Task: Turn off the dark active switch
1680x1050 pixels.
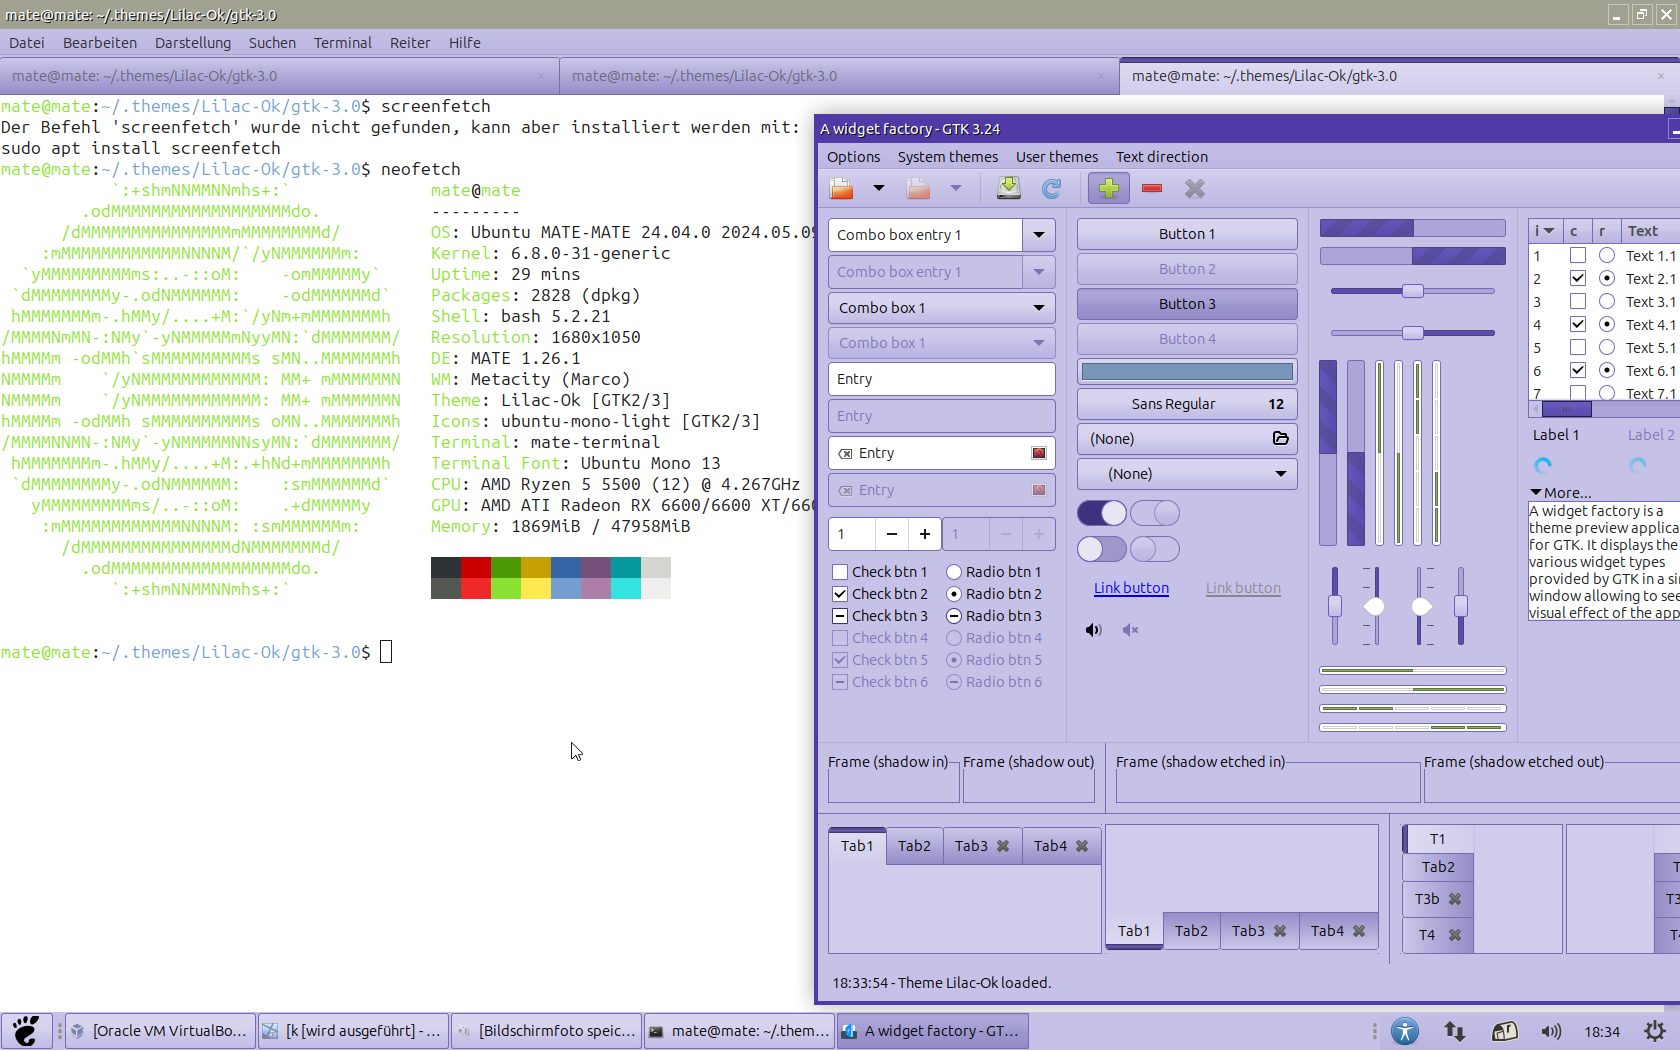Action: pyautogui.click(x=1102, y=513)
